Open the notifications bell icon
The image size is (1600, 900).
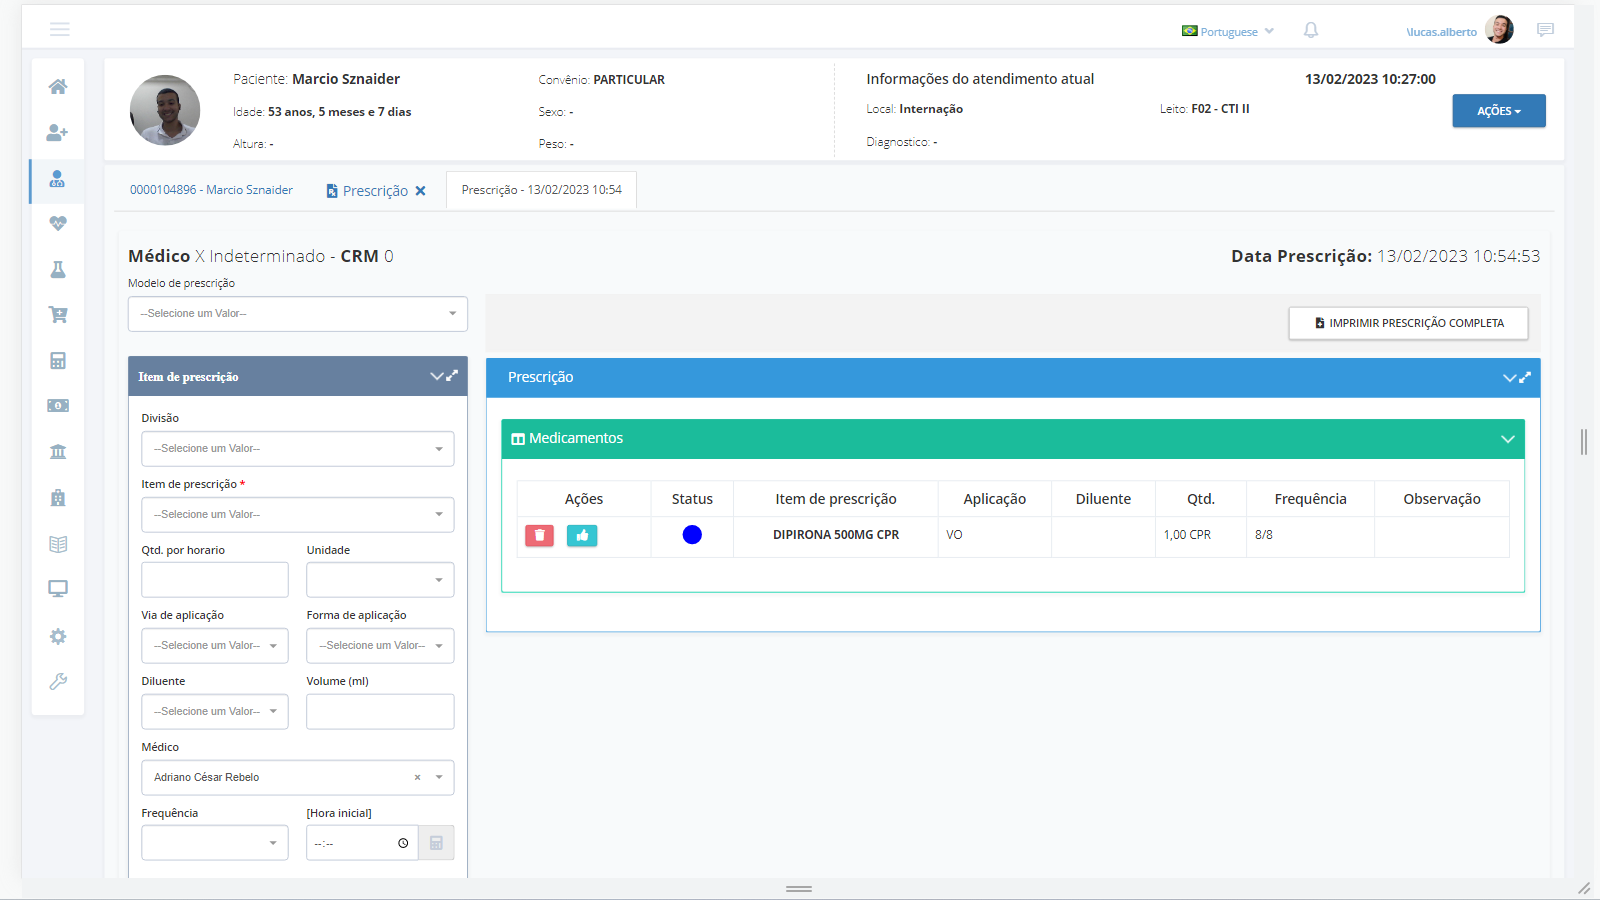pyautogui.click(x=1310, y=31)
